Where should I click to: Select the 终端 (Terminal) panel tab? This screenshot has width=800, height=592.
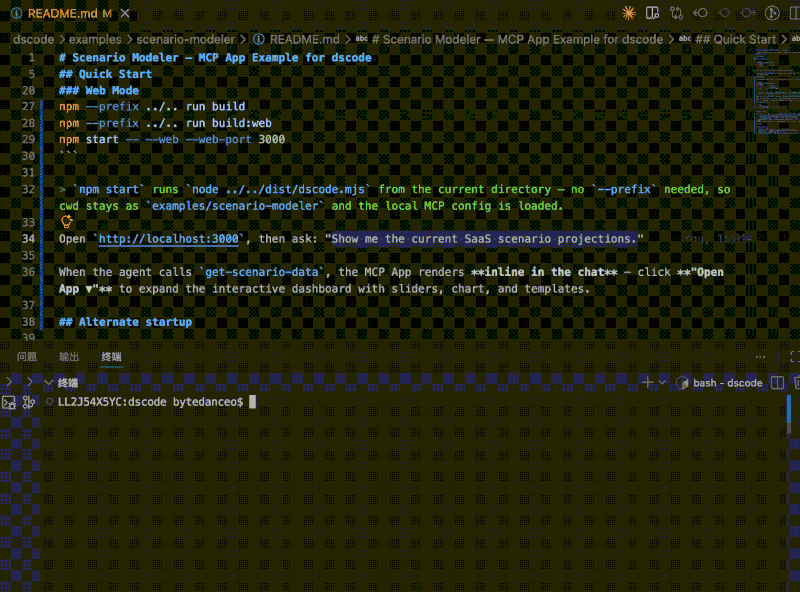111,356
